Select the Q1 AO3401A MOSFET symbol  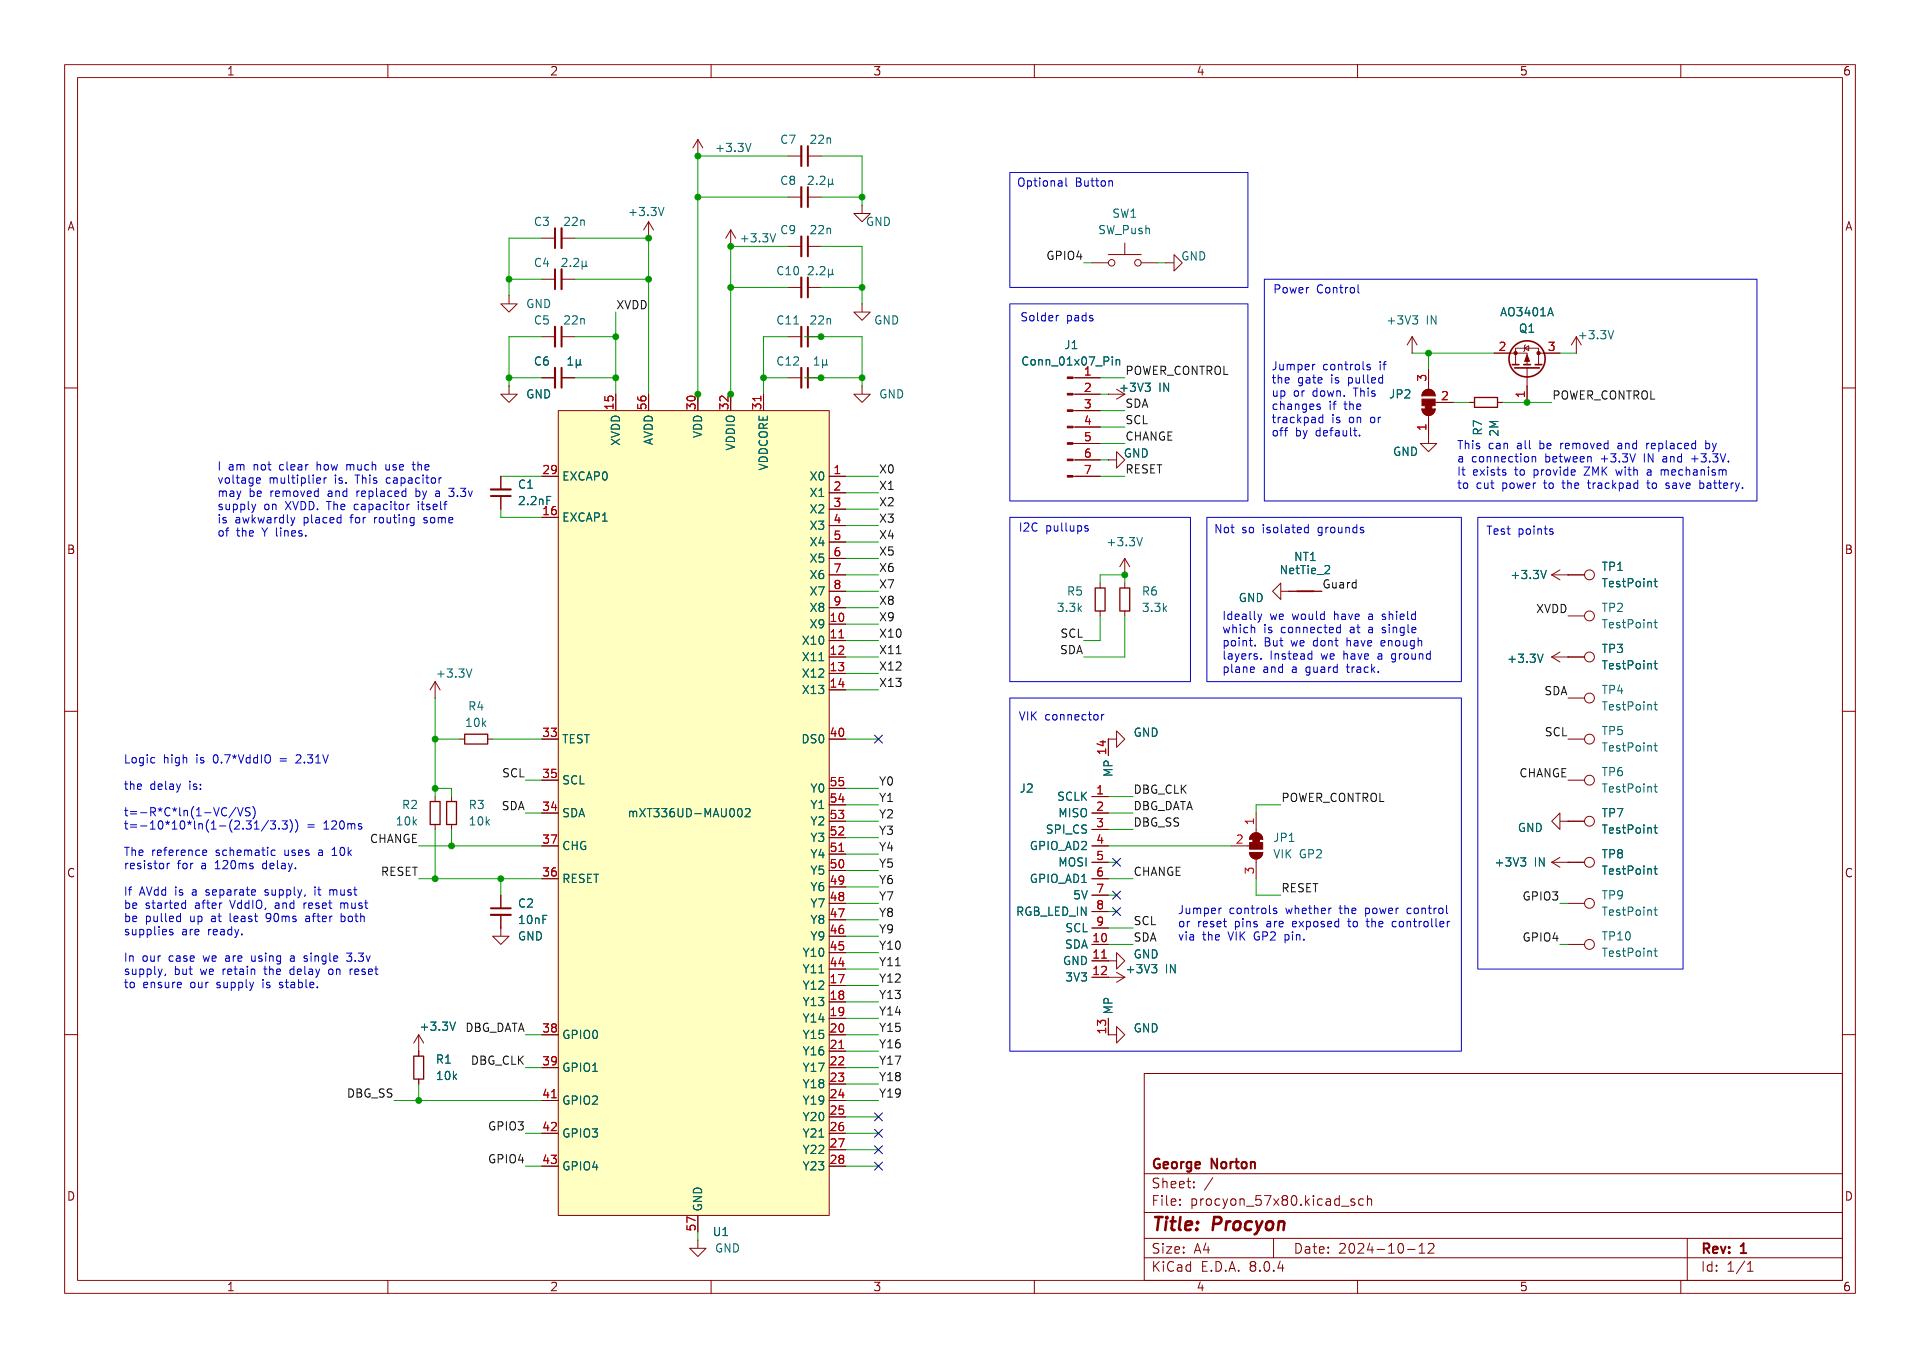pos(1526,358)
